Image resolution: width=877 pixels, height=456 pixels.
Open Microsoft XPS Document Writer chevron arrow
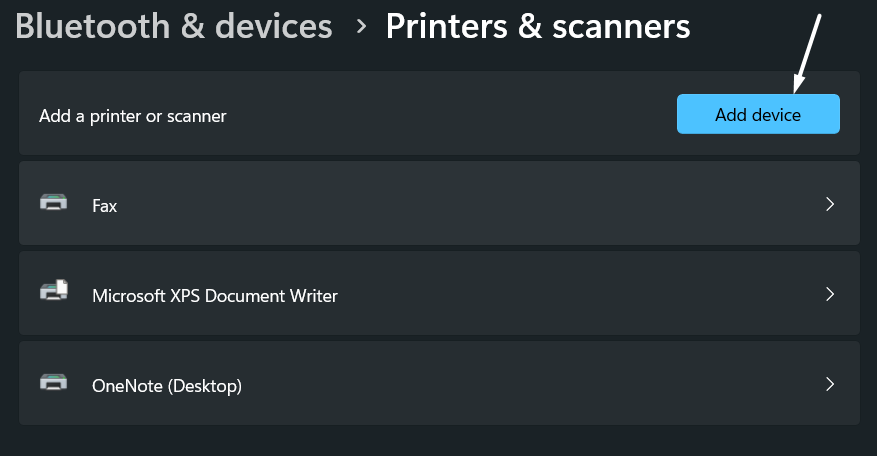829,294
